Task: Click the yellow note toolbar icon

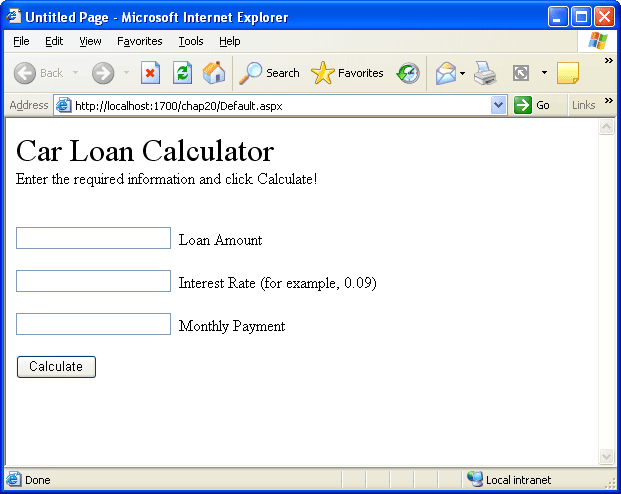Action: (568, 73)
